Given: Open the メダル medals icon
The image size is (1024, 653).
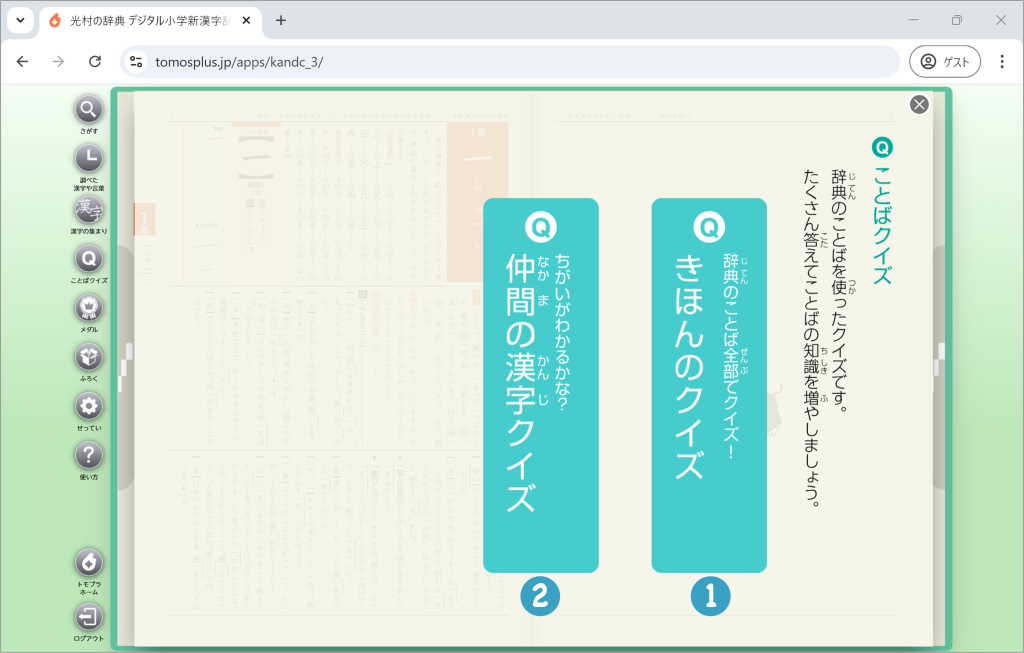Looking at the screenshot, I should coord(89,308).
